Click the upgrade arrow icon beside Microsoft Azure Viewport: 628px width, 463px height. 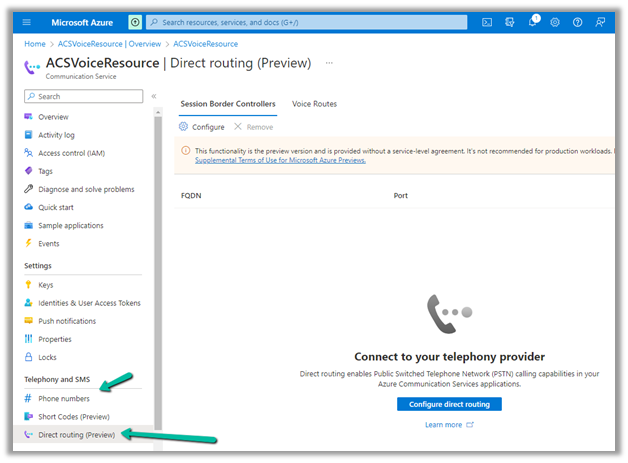click(135, 22)
